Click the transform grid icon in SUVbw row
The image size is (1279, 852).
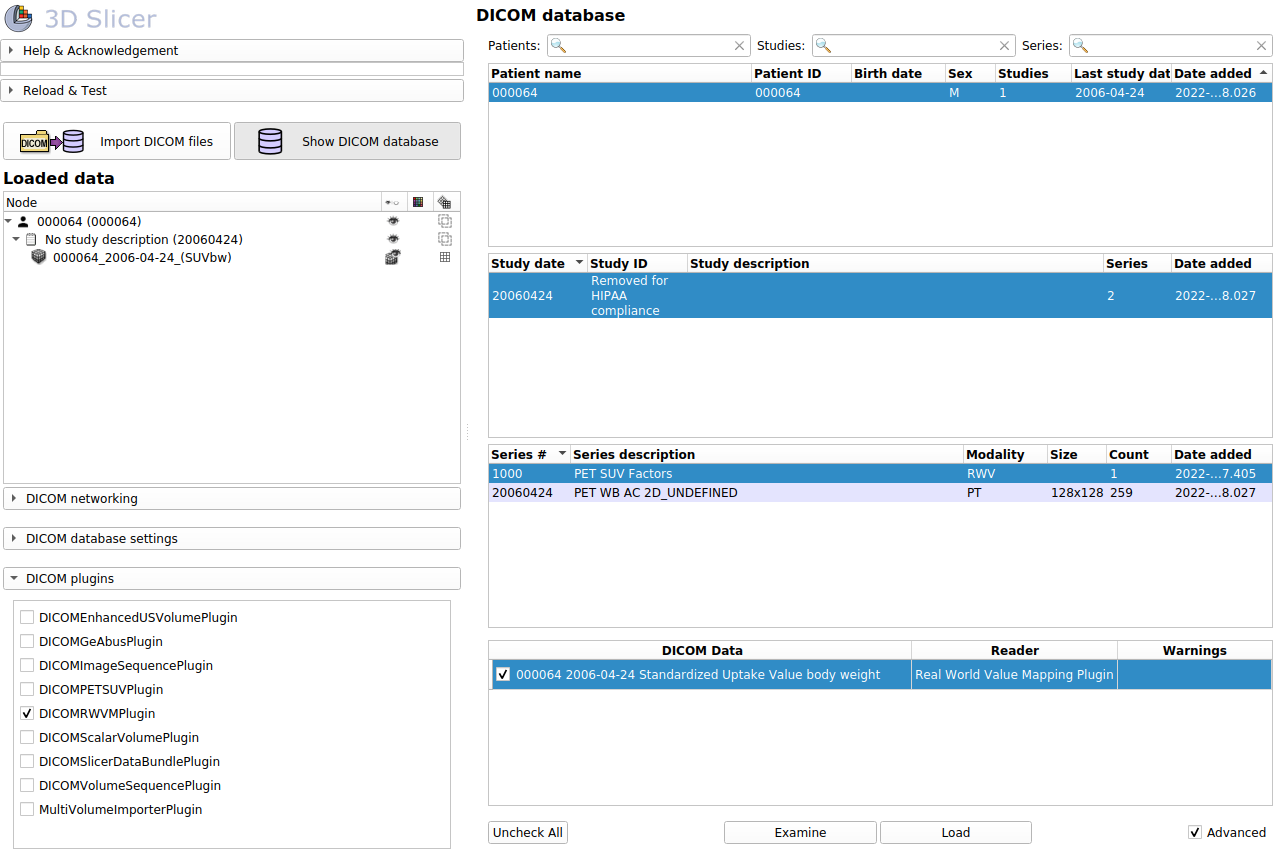click(445, 258)
